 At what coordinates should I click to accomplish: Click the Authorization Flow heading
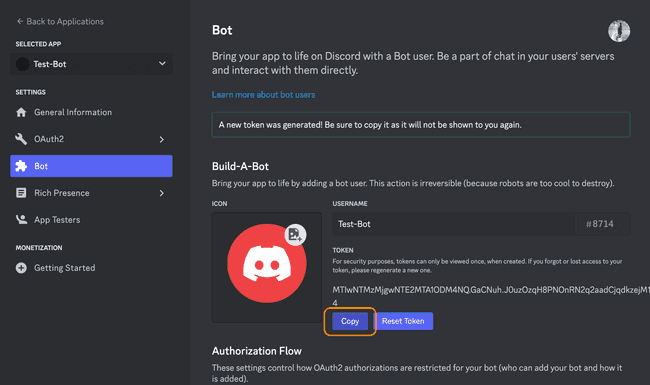tap(257, 351)
